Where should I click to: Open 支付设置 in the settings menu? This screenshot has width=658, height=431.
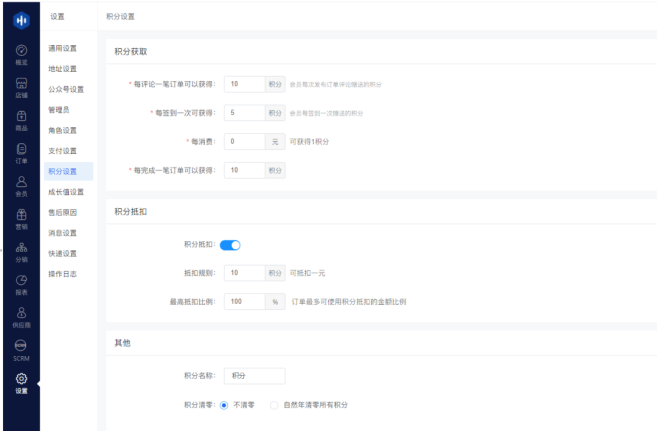coord(62,151)
